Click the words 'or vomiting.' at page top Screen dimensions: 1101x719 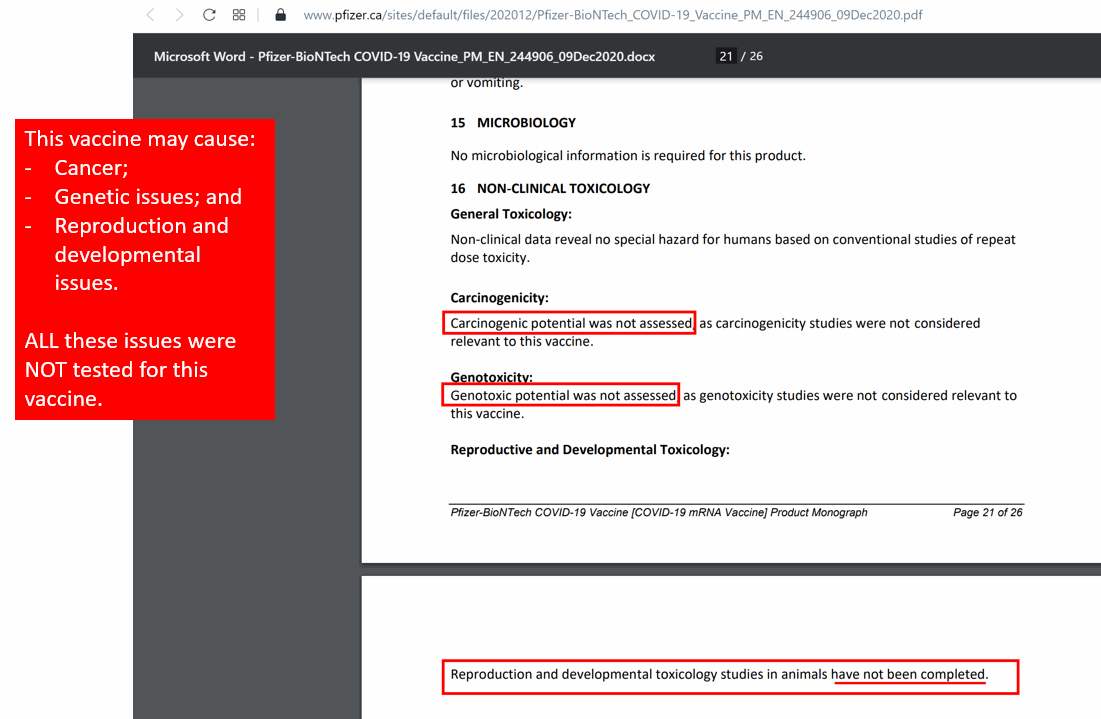click(487, 83)
